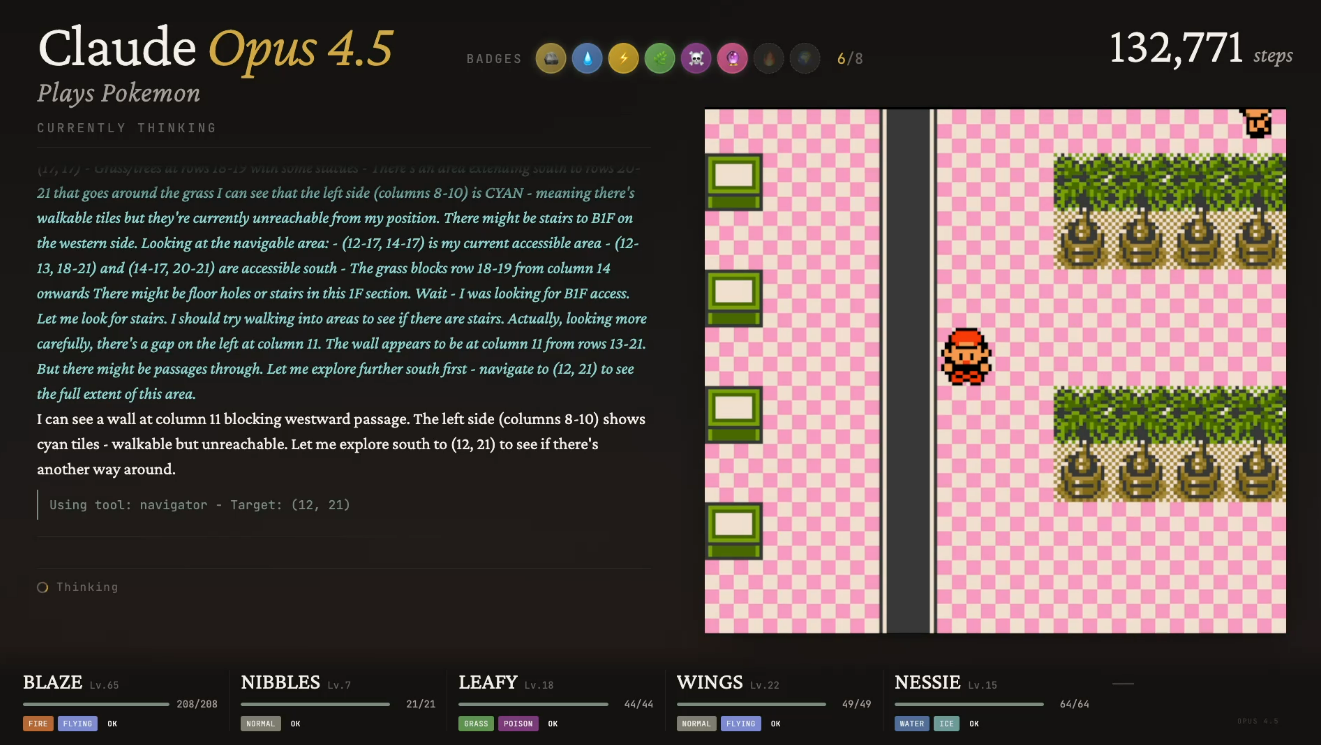
Task: Click NIBBLES's NORMAL type tag
Action: pos(261,724)
